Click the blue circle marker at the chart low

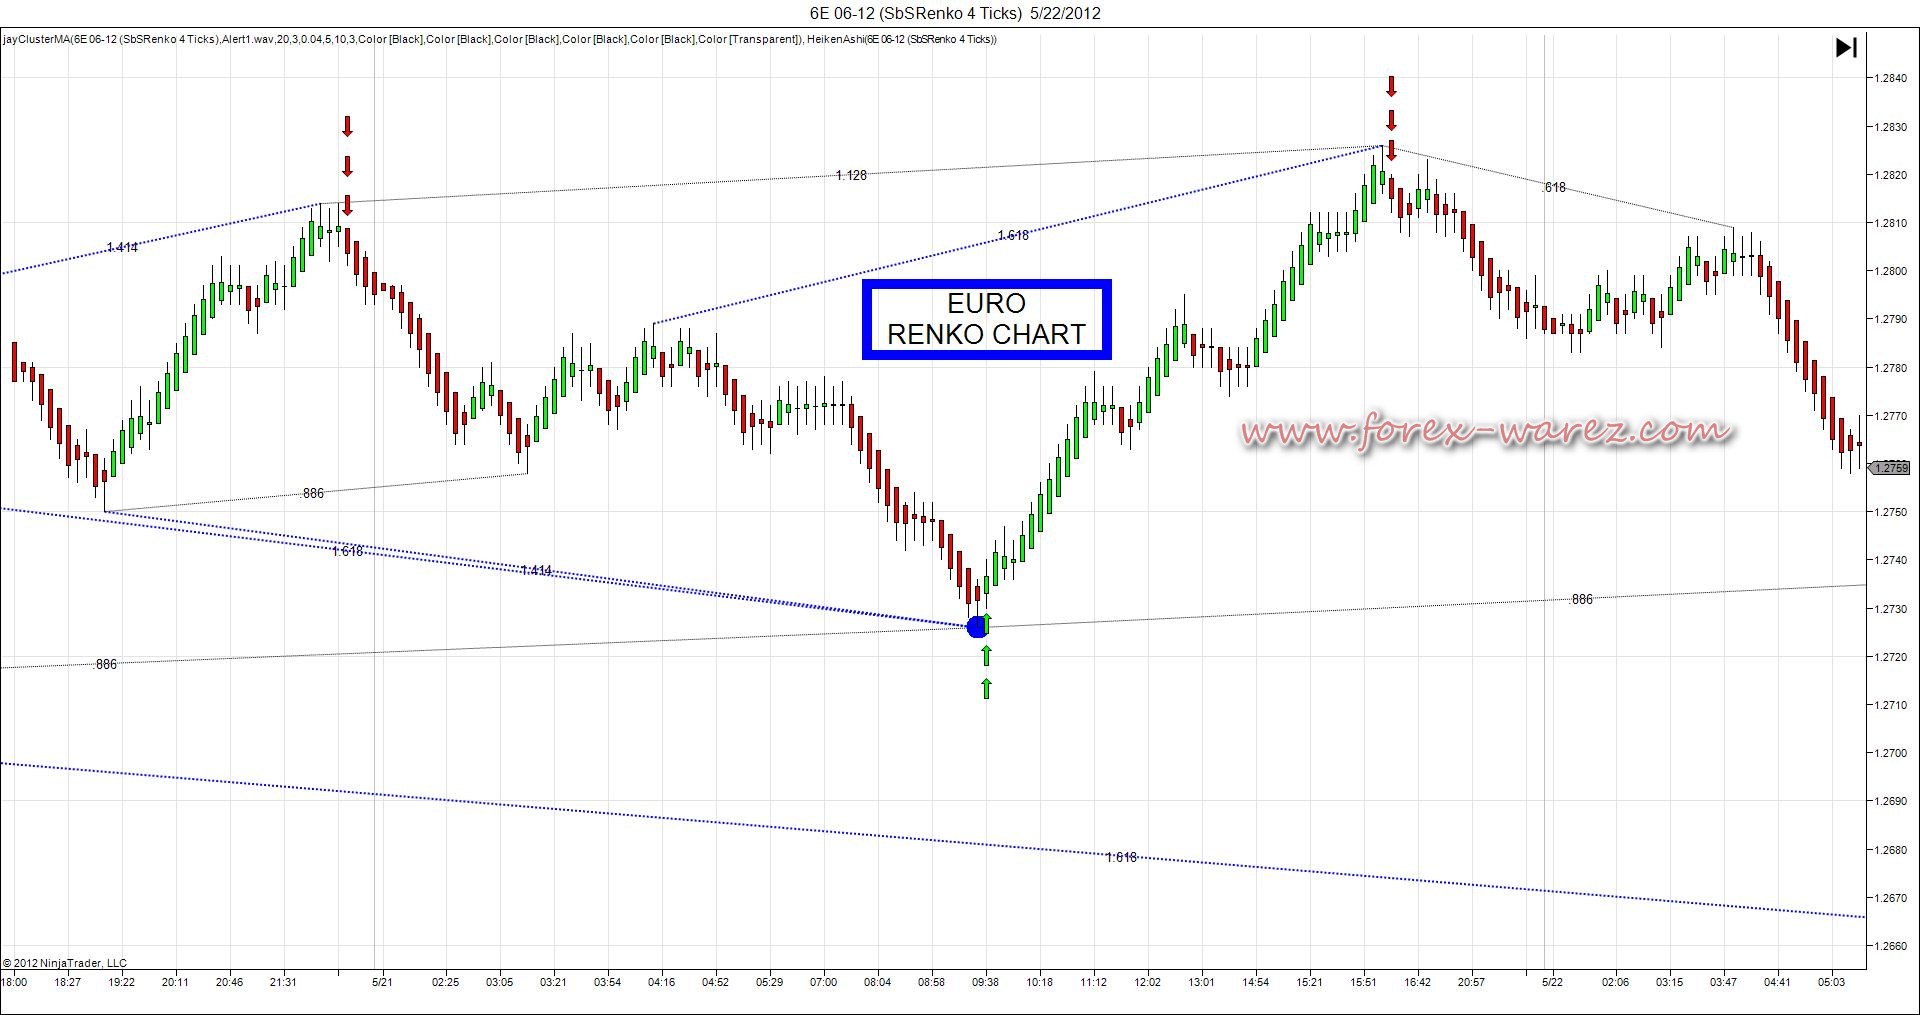(x=977, y=627)
